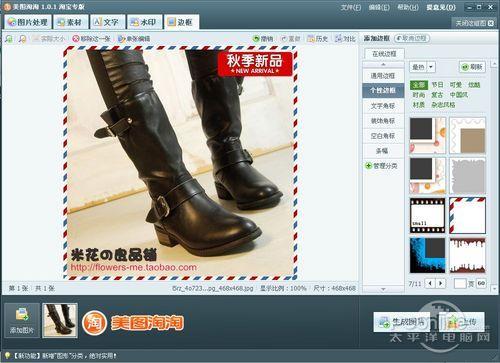Screen dimensions: 500x363
Task: Select the 在线边框 online borders tab
Action: tap(384, 54)
